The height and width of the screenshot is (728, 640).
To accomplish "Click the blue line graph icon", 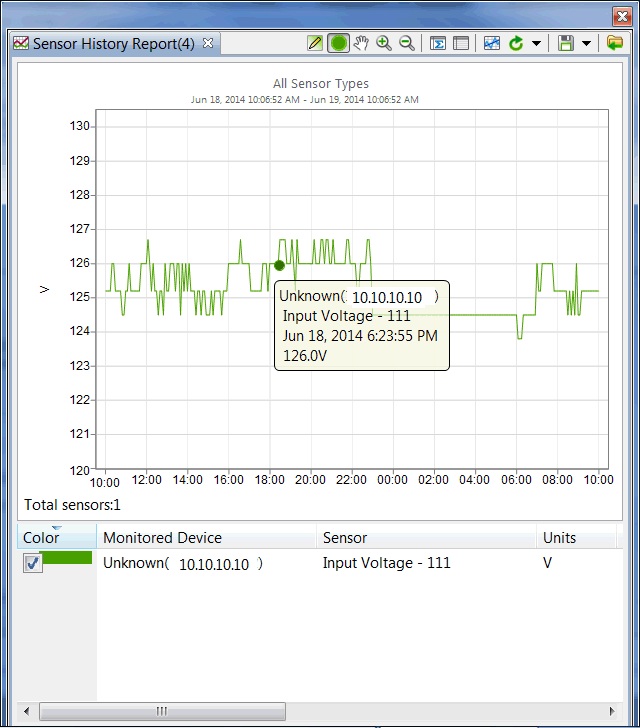I will click(492, 43).
